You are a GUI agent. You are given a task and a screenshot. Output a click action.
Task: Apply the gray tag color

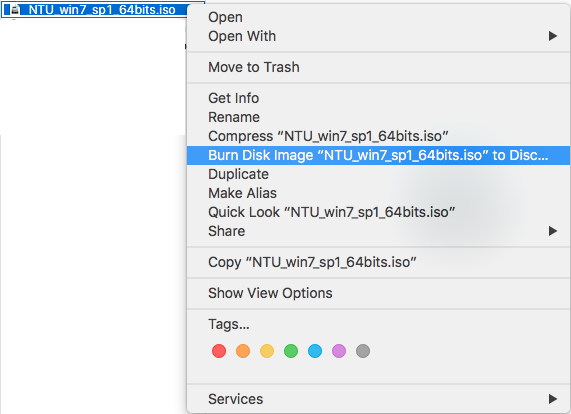tap(363, 351)
